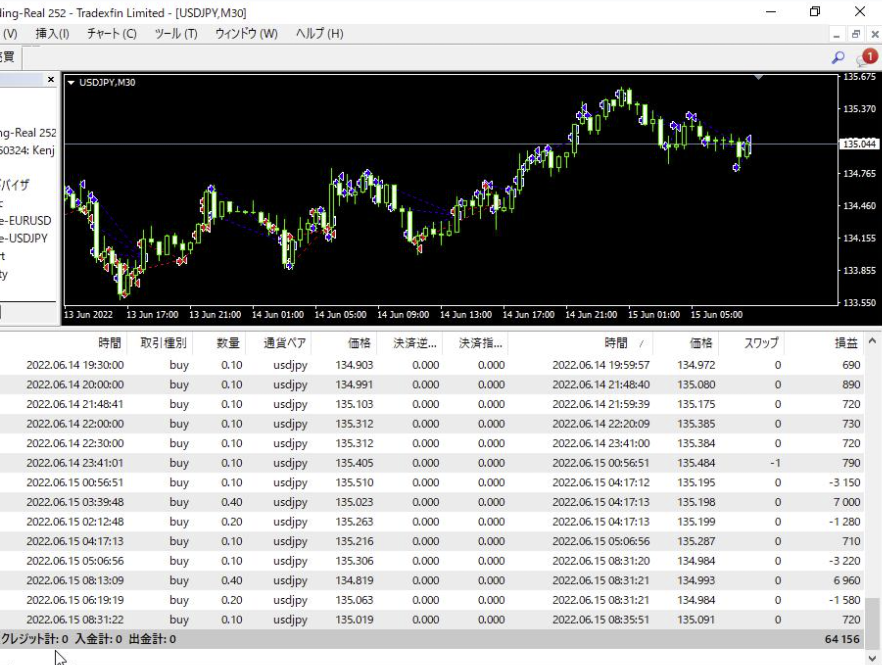
Task: Select the trade opened 2022.06.14 22:00:00
Action: point(432,424)
